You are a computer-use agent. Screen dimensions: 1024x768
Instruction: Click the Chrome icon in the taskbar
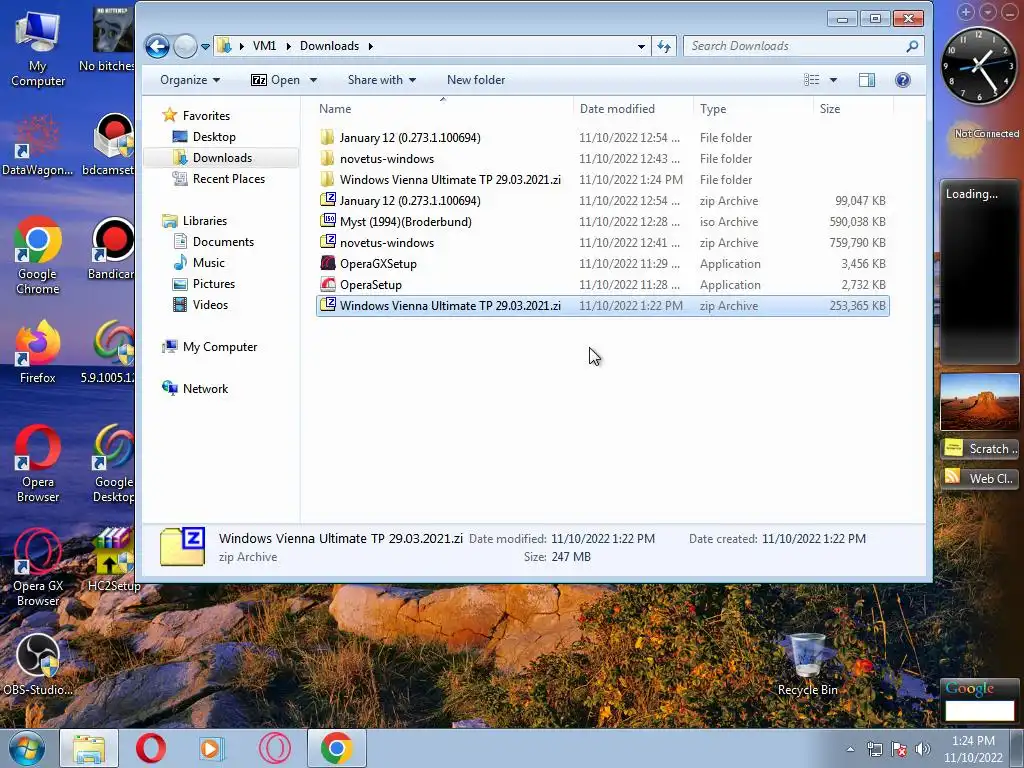tap(336, 748)
